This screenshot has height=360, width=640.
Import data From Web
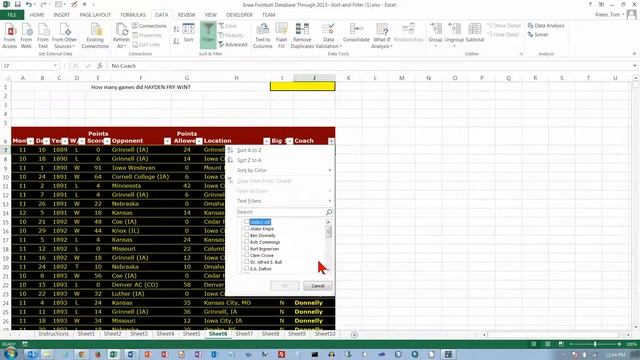click(27, 36)
